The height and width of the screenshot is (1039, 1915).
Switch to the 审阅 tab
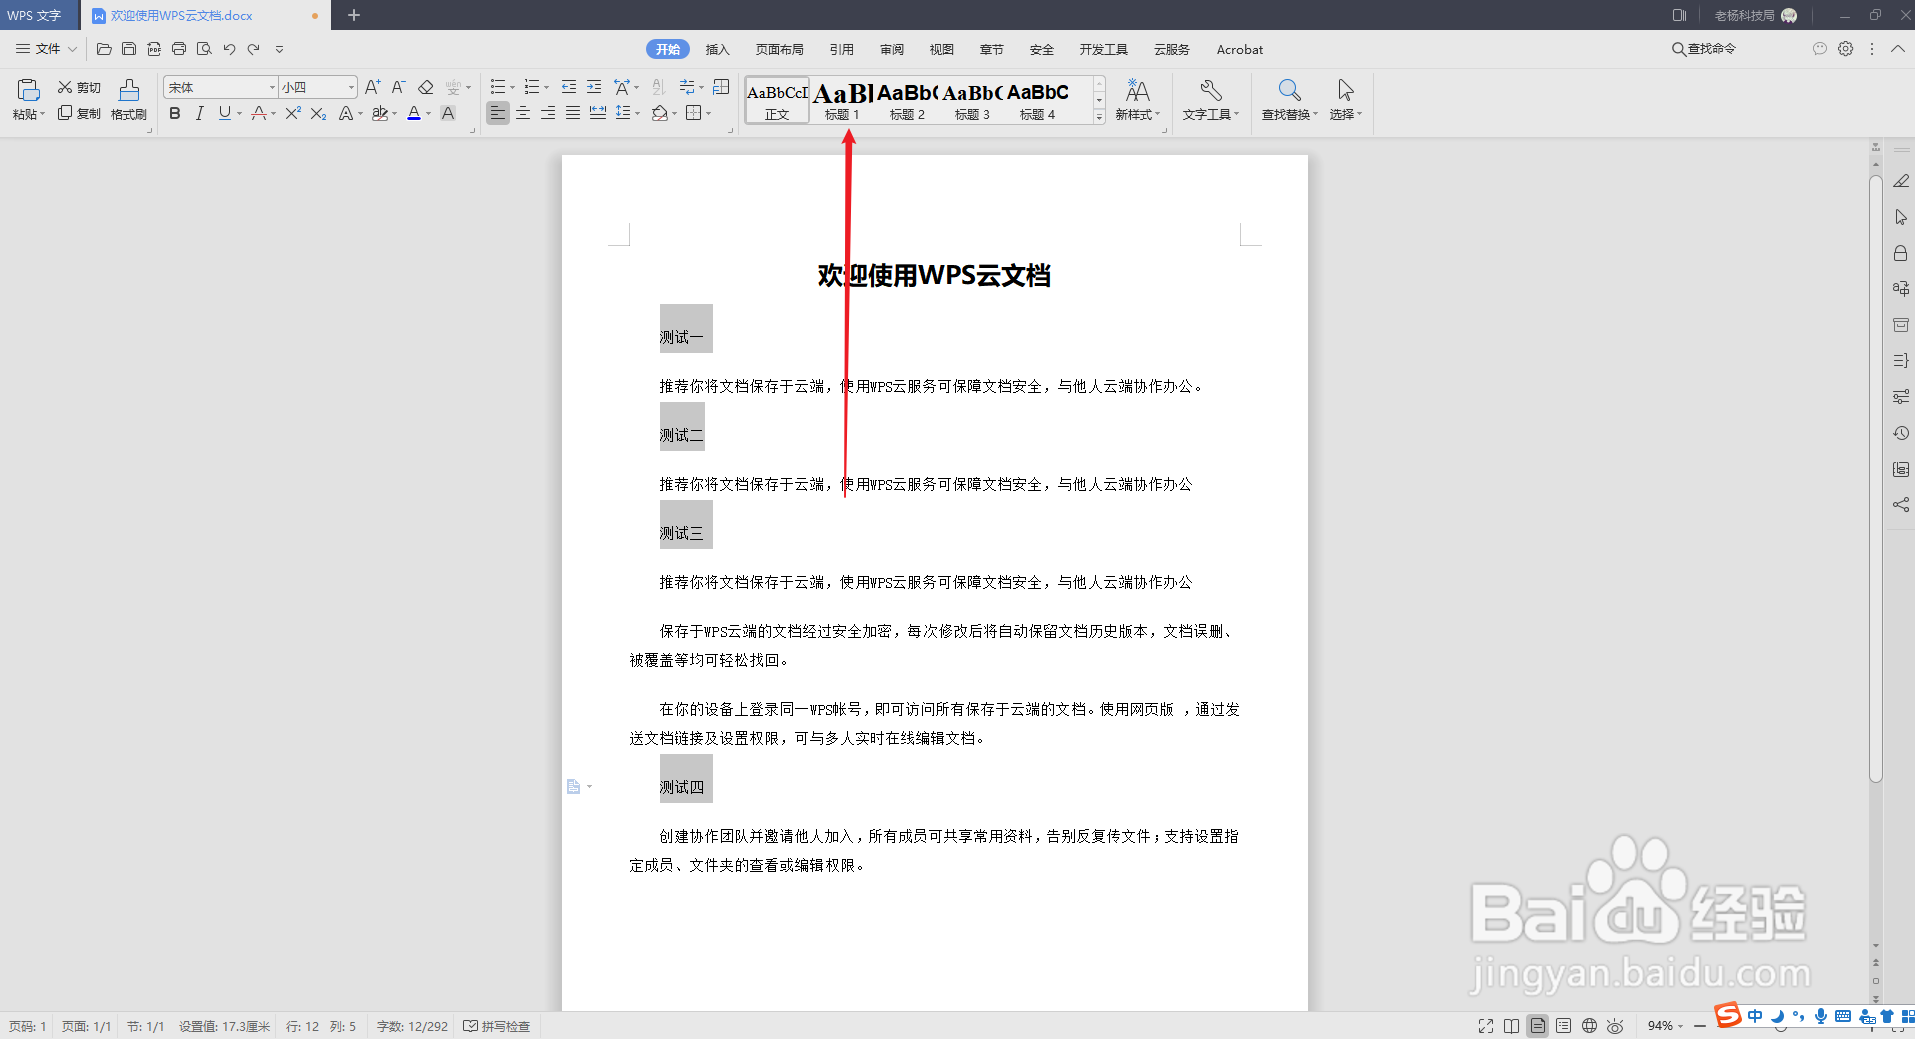coord(892,49)
